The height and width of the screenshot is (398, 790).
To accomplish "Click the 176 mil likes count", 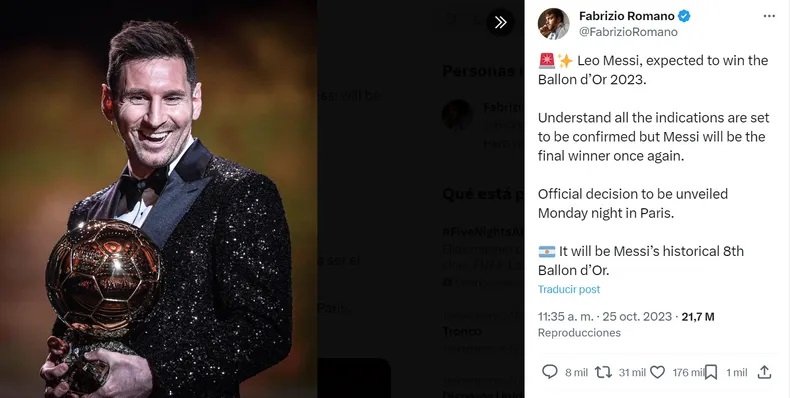I will pos(688,372).
